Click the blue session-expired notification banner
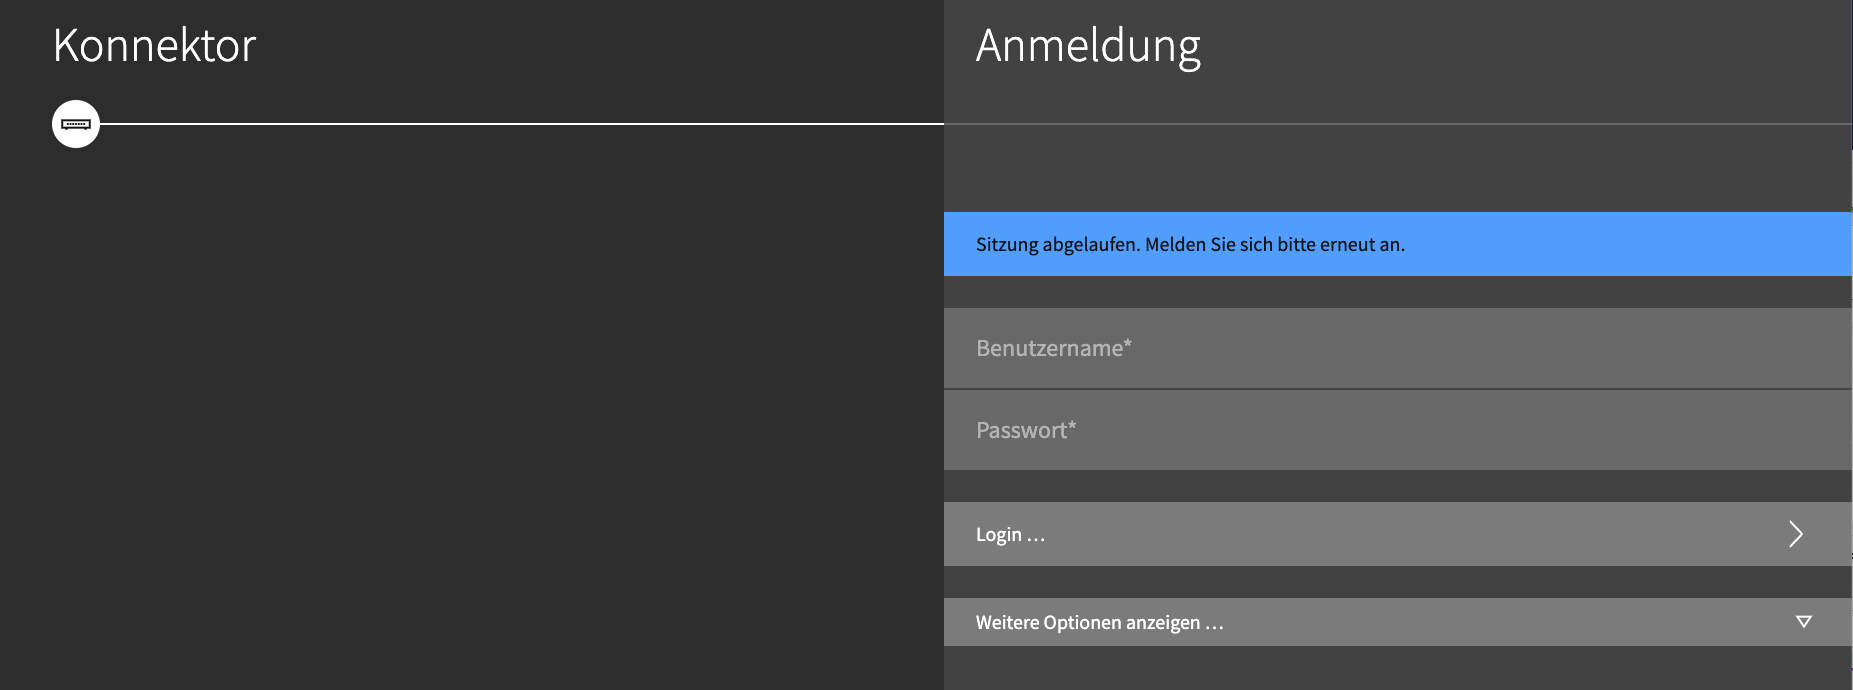Screen dimensions: 1853x690 [1398, 244]
